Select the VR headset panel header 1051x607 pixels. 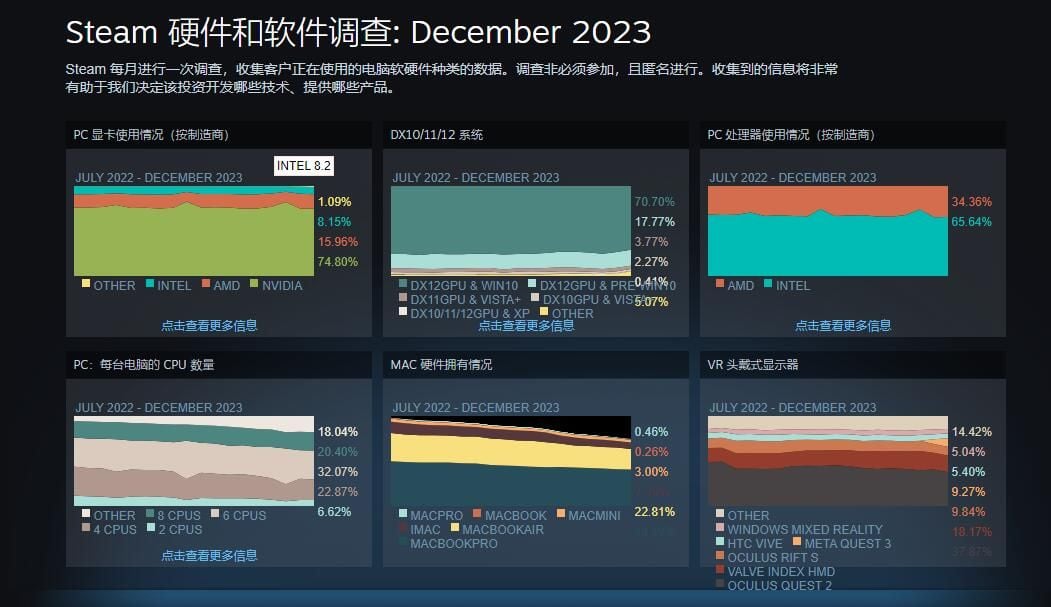click(853, 364)
